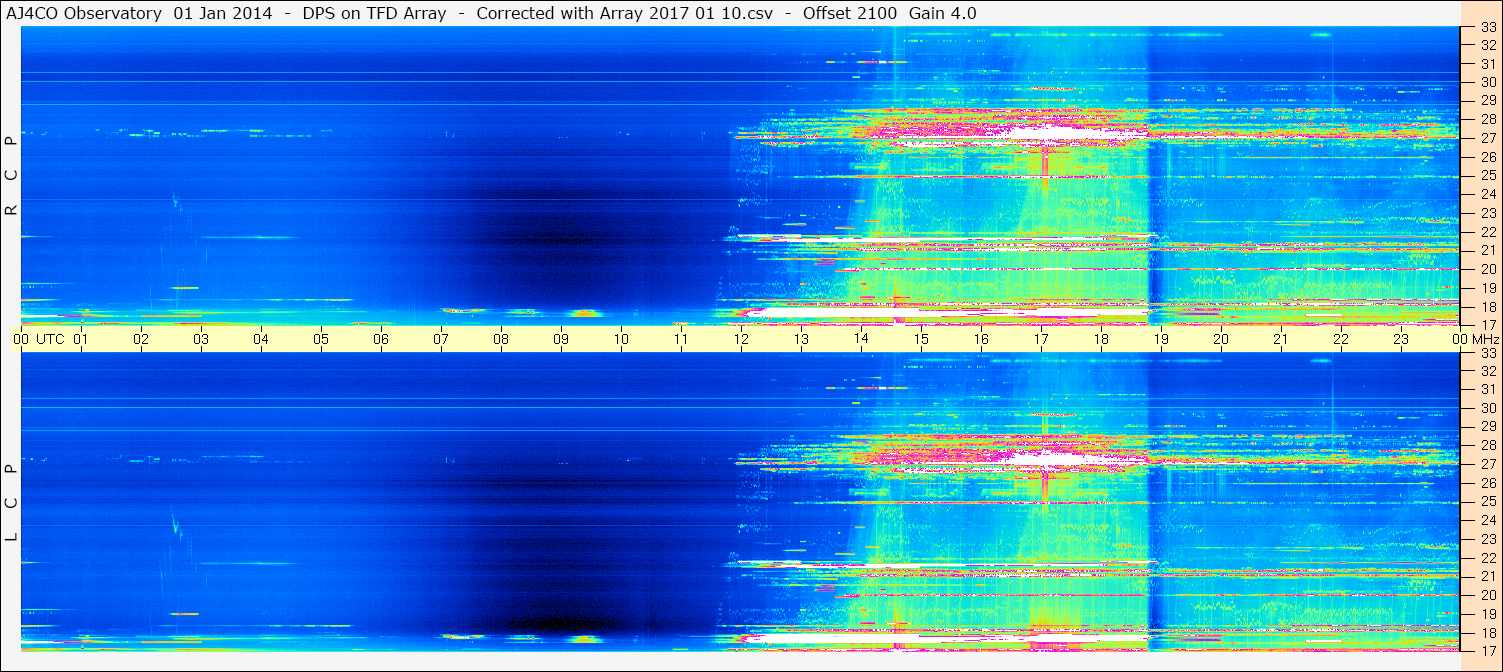Viewport: 1503px width, 672px height.
Task: Select the 03 hour marker on time axis
Action: pyautogui.click(x=201, y=339)
